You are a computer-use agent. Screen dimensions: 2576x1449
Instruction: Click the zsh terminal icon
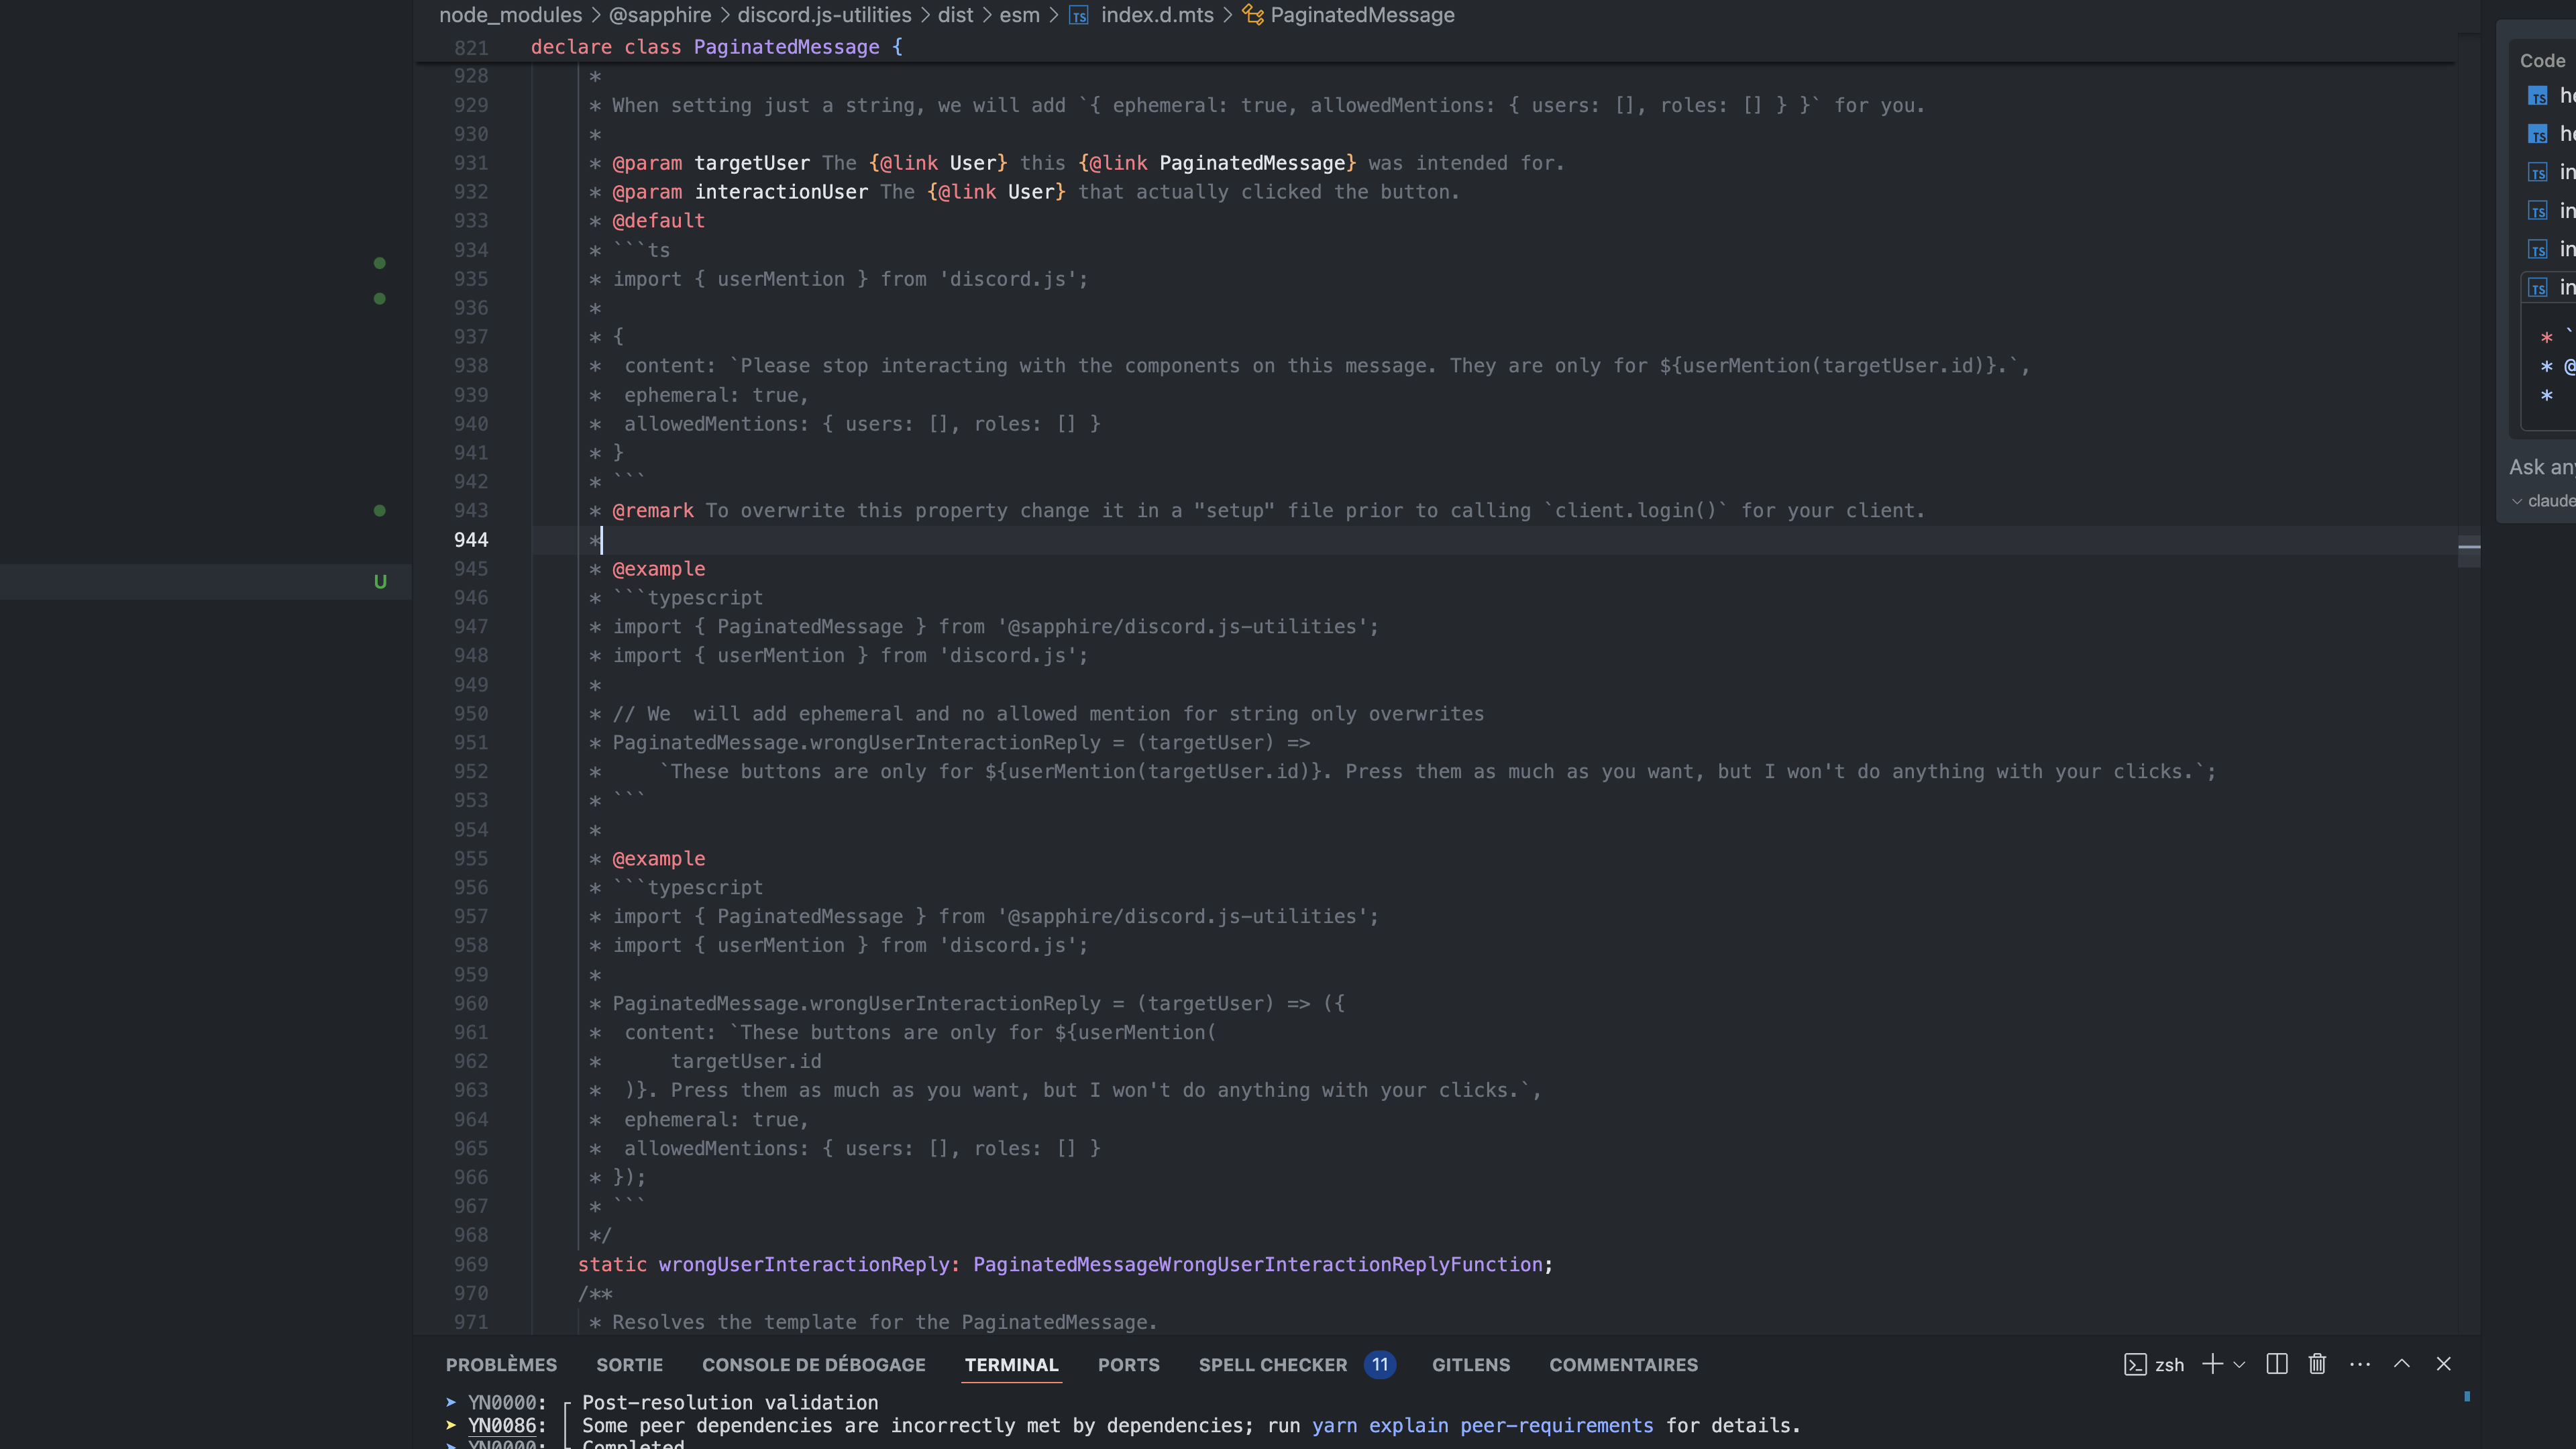pos(2135,1365)
